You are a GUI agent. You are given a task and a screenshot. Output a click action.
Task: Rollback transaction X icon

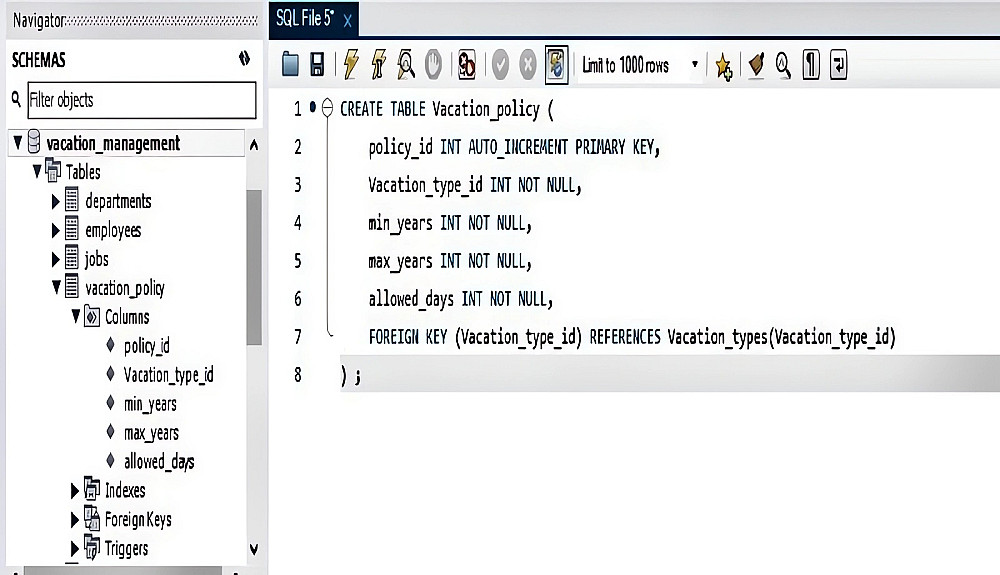click(x=527, y=64)
